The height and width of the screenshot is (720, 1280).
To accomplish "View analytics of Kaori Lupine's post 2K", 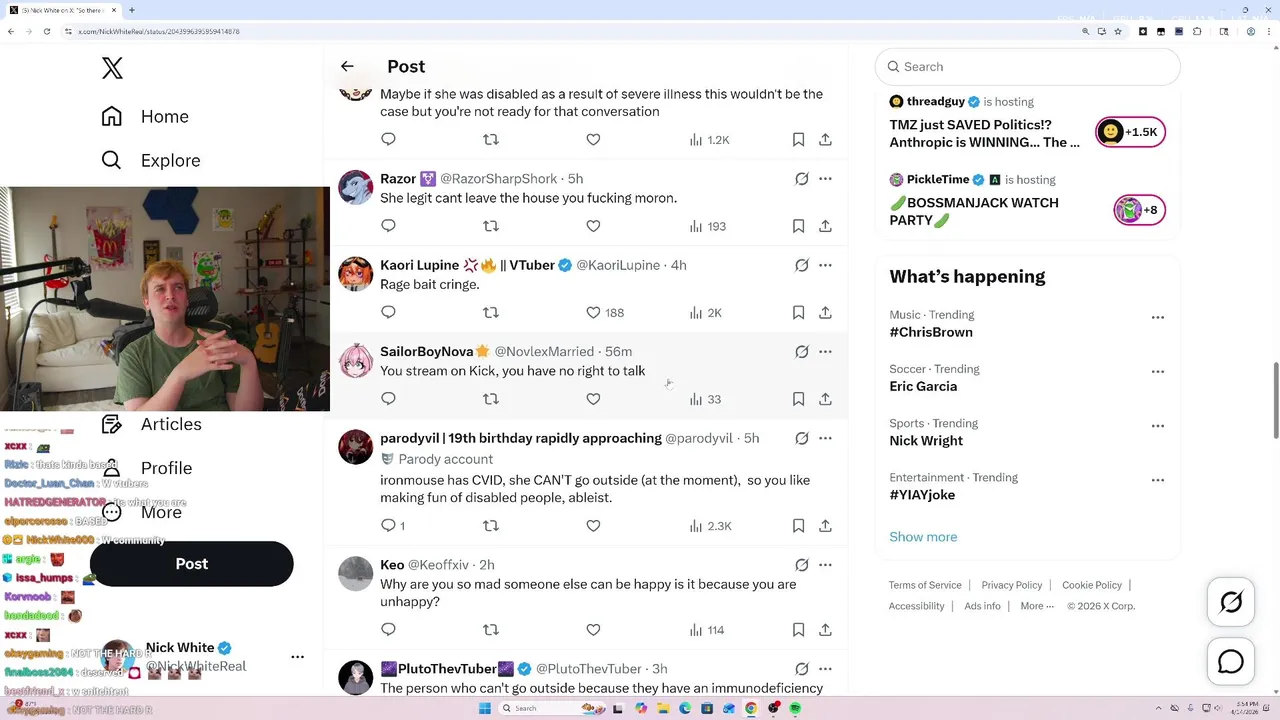I will (705, 313).
